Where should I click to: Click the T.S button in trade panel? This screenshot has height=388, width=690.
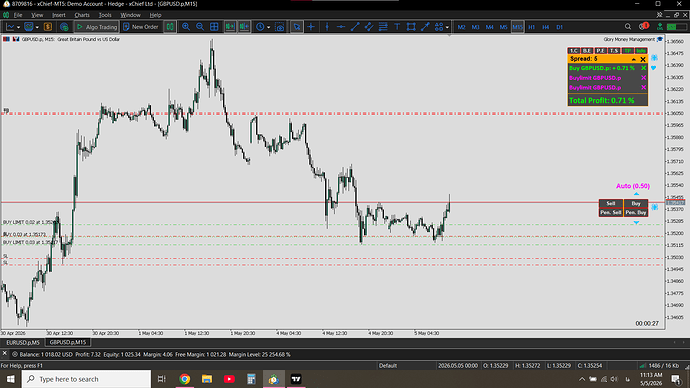pos(614,51)
